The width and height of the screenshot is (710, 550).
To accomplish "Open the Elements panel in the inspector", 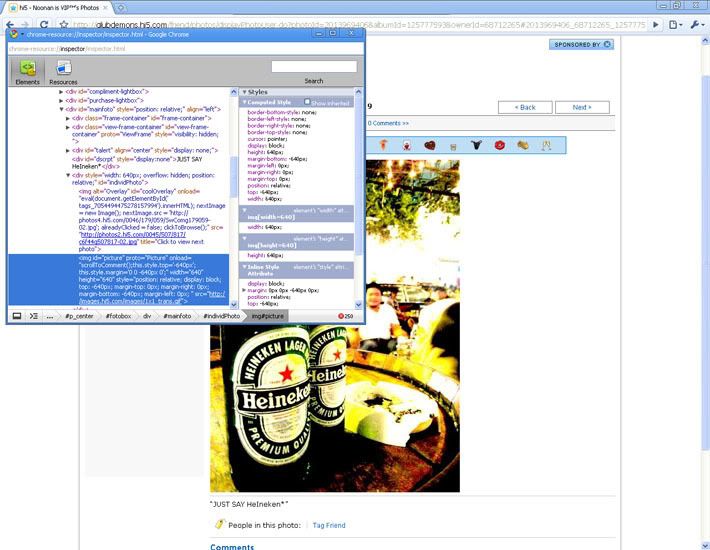I will (28, 72).
